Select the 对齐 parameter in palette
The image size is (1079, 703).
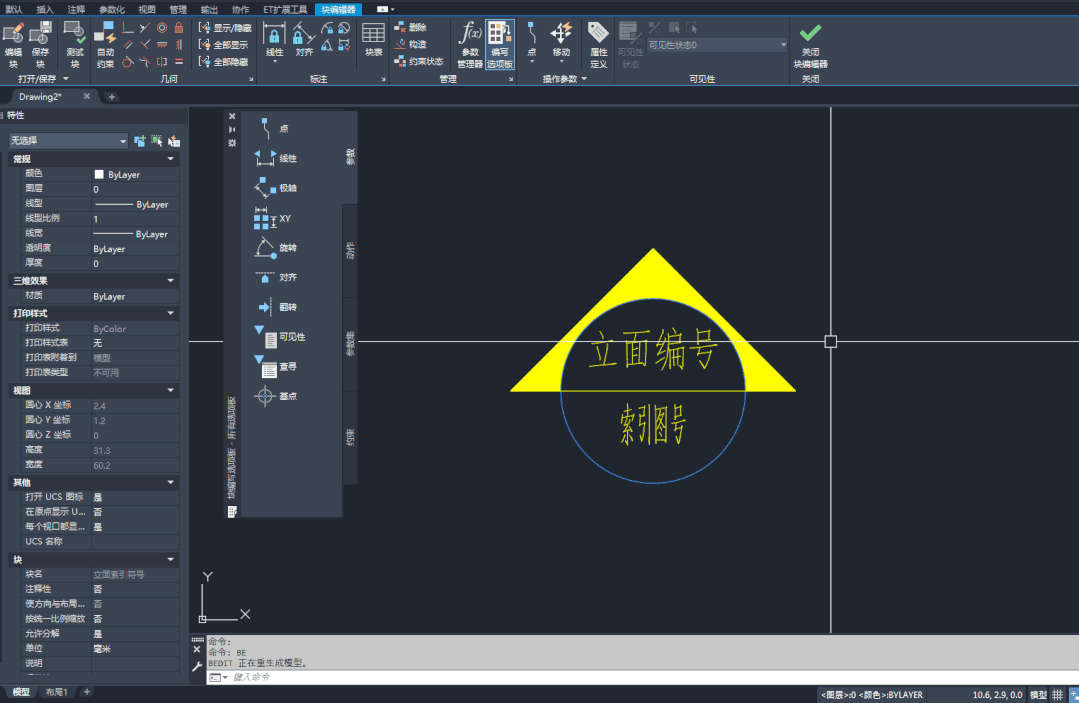[276, 277]
